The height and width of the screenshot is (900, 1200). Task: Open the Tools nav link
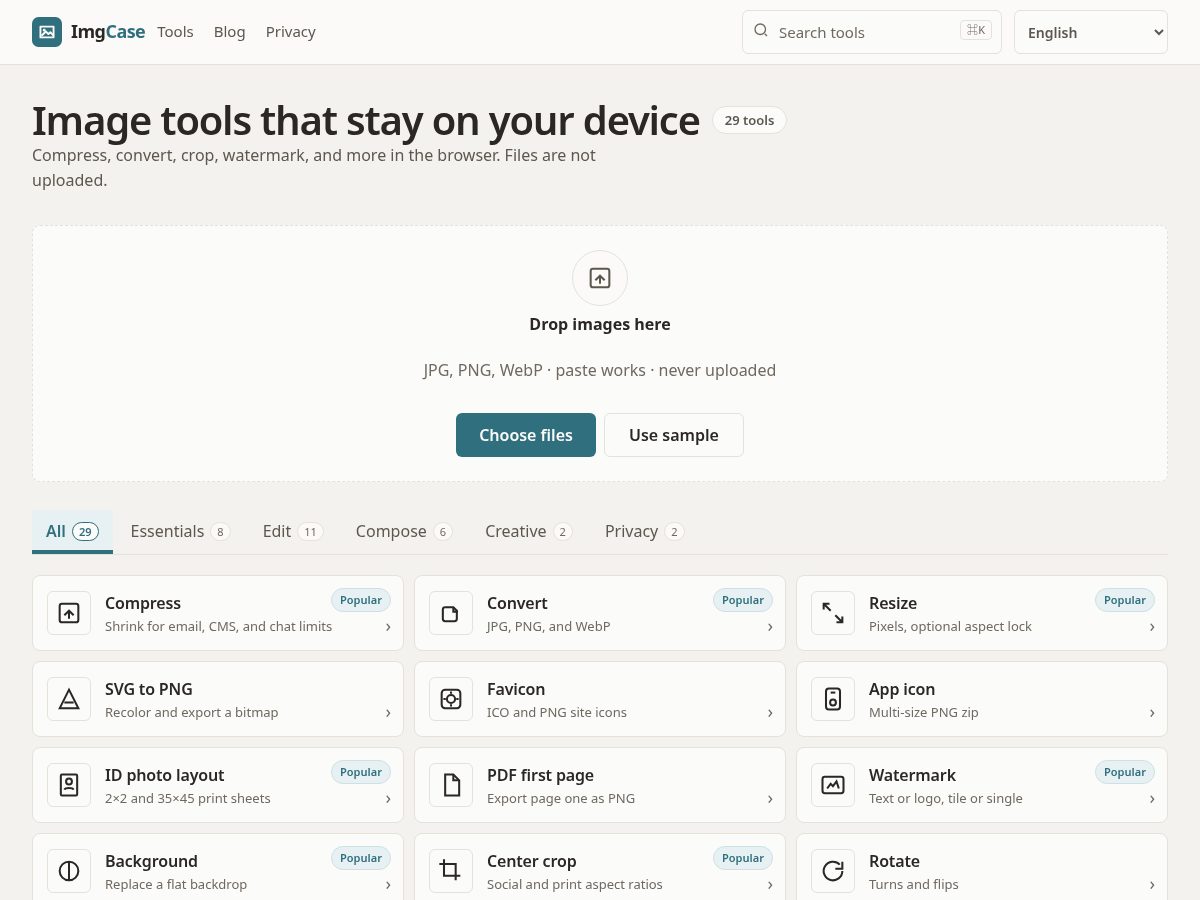pos(175,32)
